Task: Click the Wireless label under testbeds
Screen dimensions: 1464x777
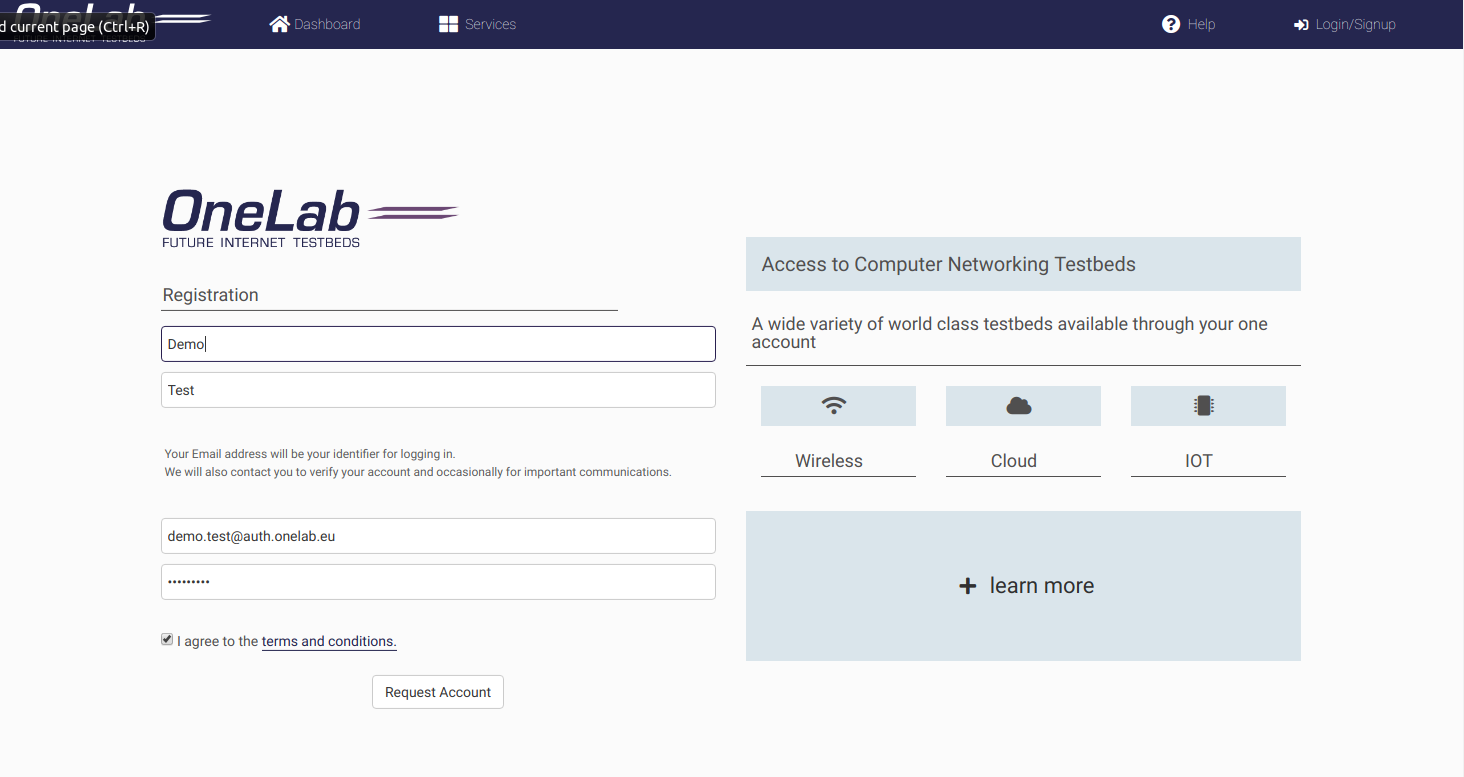Action: (829, 461)
